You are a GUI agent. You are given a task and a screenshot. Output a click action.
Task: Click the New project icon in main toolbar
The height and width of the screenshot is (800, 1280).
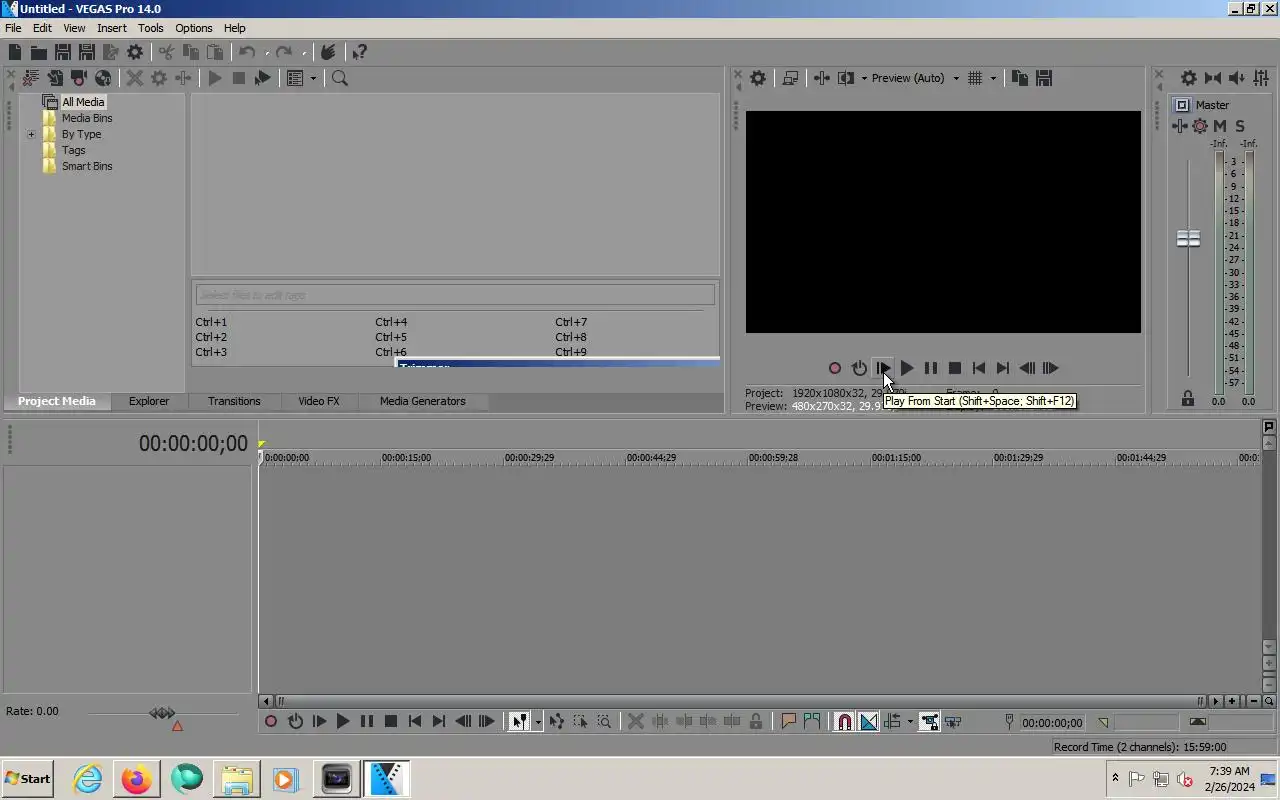(x=15, y=52)
